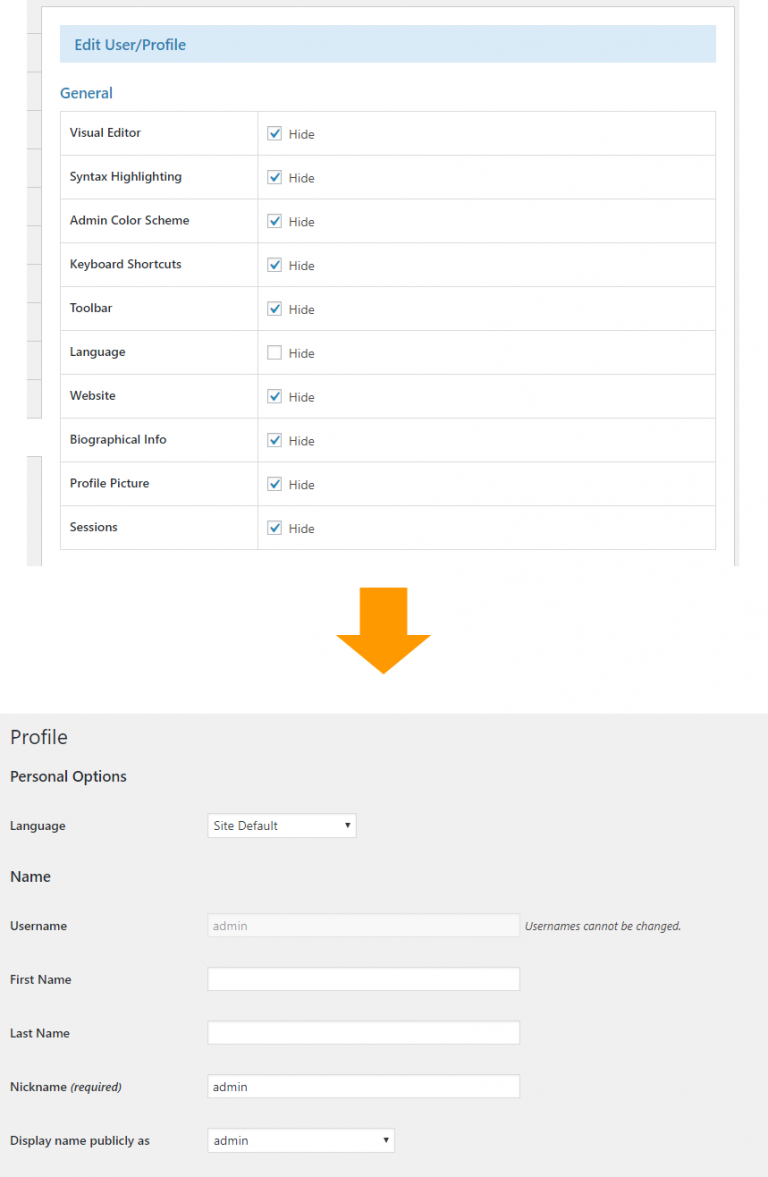The width and height of the screenshot is (768, 1177).
Task: Uncheck the Keyboard Shortcuts hide option
Action: point(274,265)
